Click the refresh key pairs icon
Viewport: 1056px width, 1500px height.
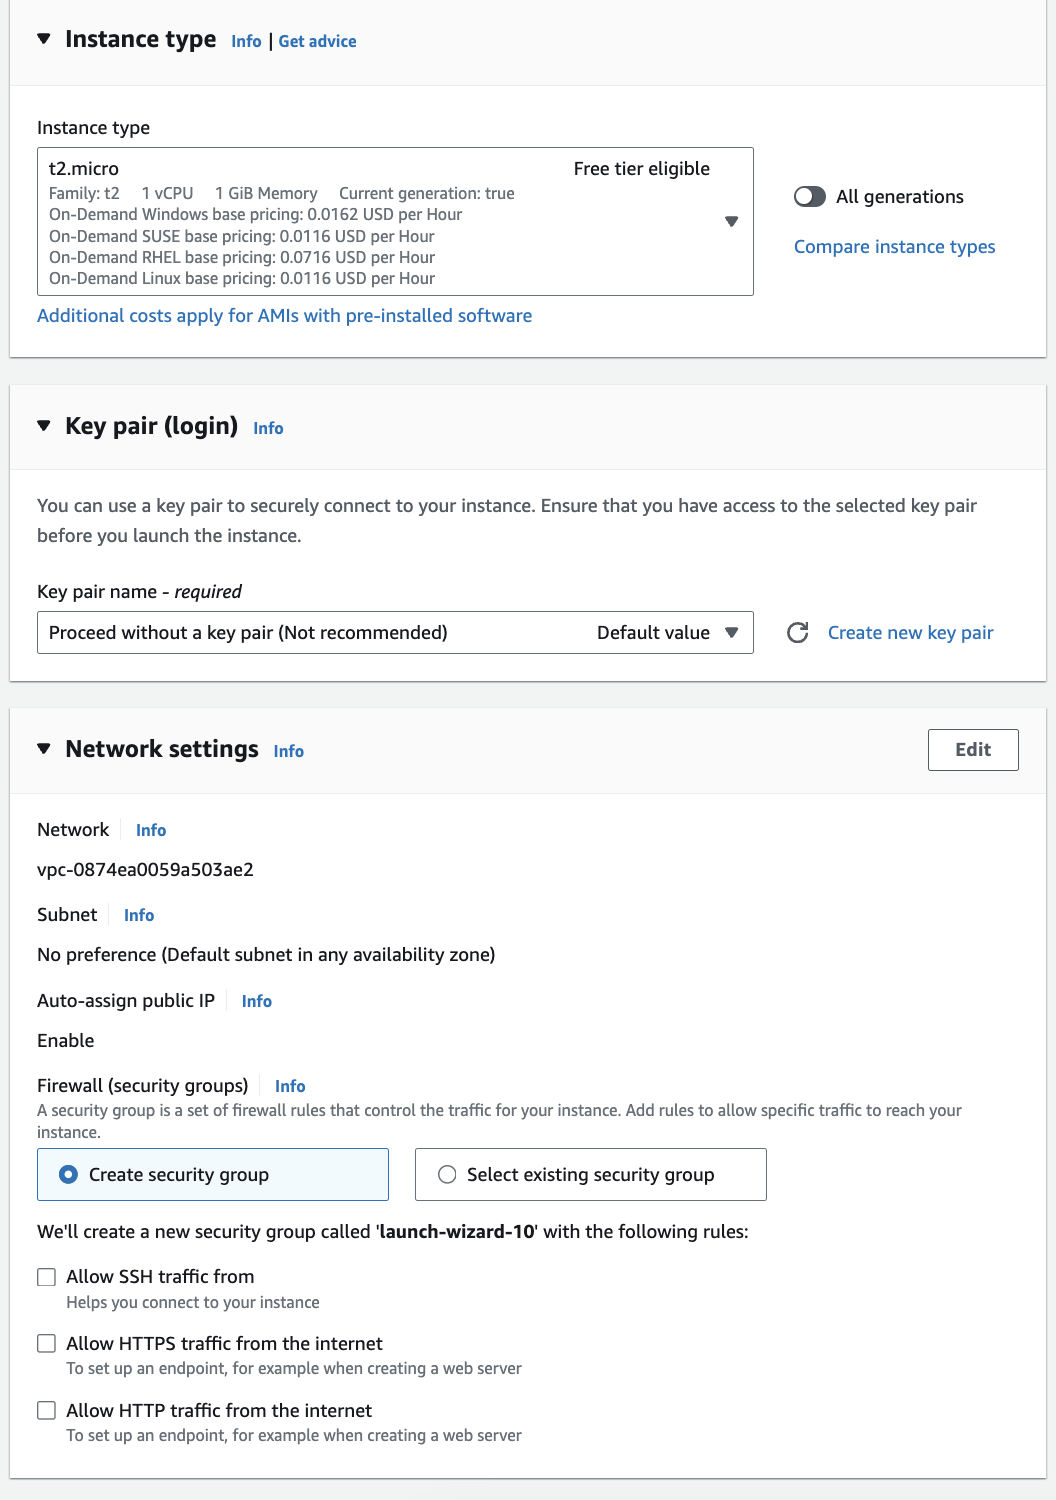(x=797, y=633)
